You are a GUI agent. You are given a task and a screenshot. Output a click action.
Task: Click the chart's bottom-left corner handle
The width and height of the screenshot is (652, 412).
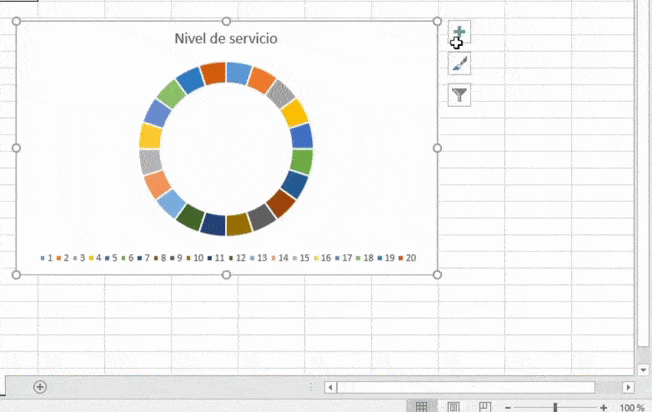(16, 275)
